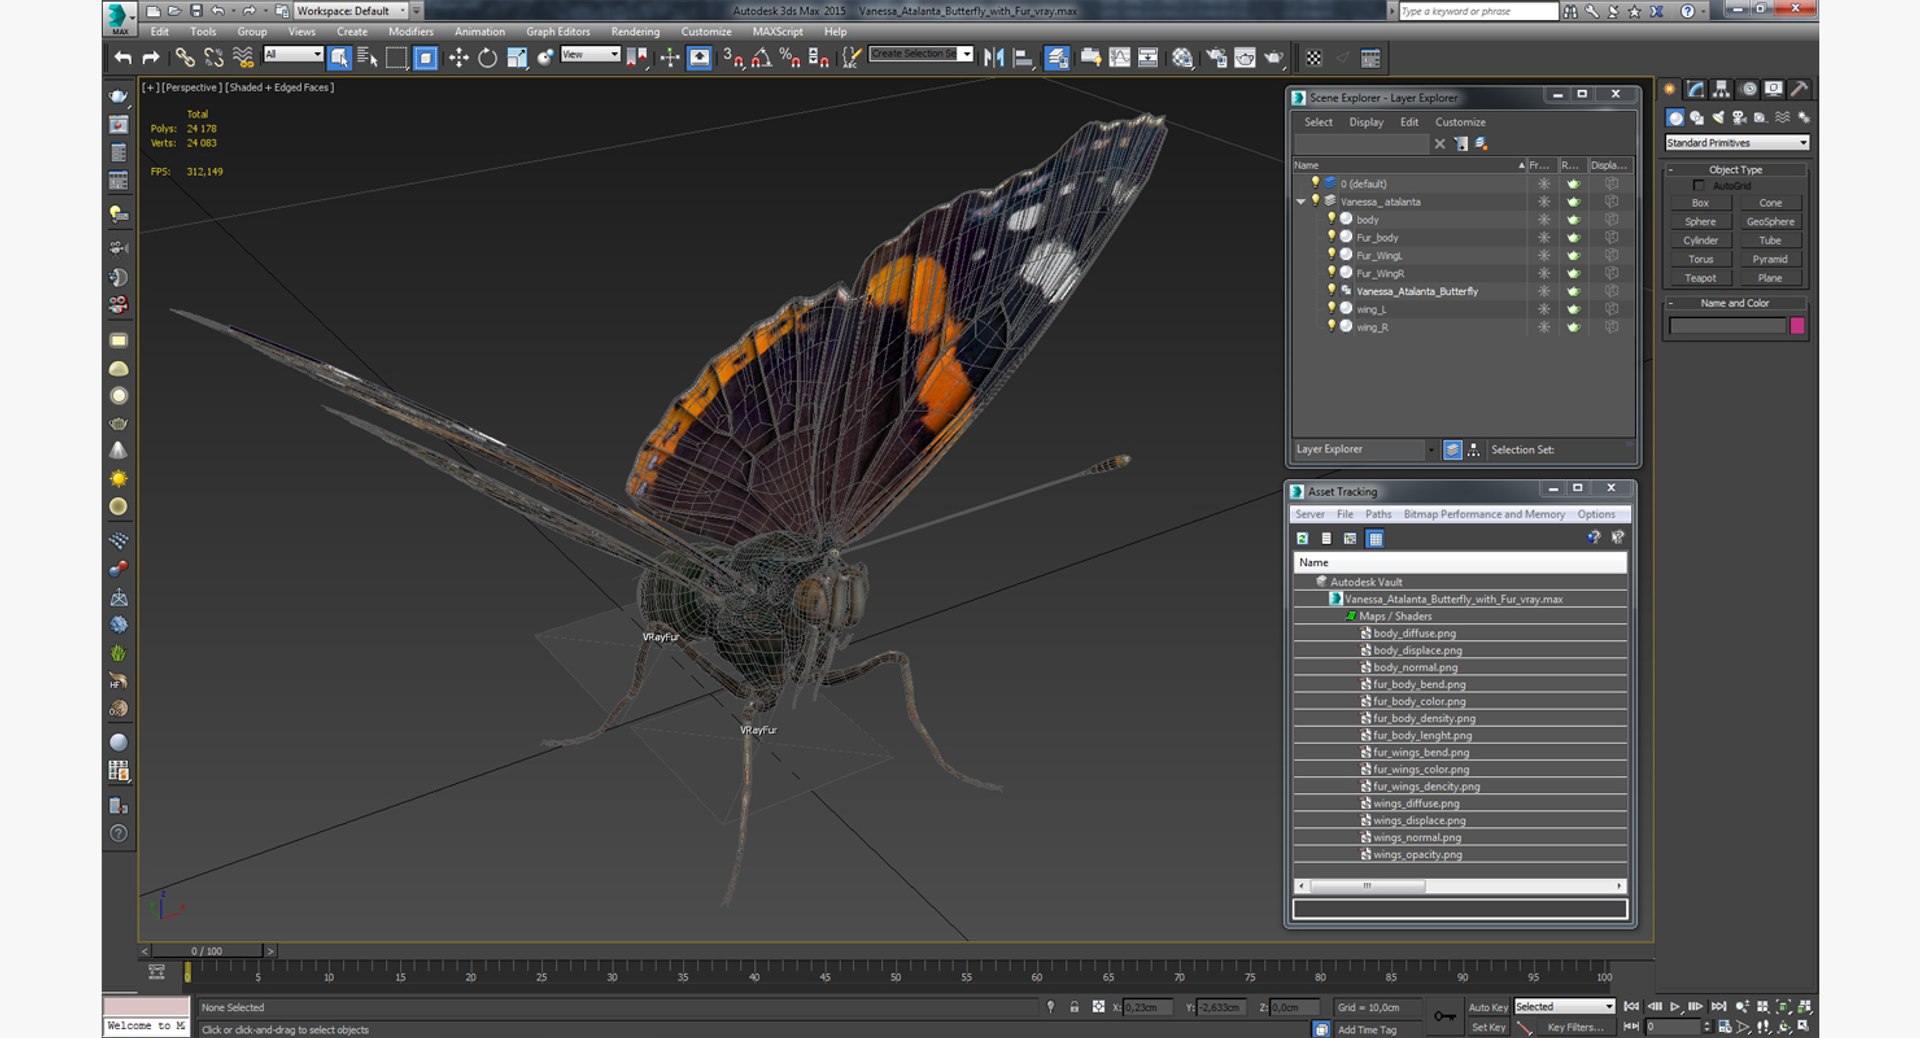
Task: Select Table View icon in Asset Tracking
Action: pos(1375,538)
